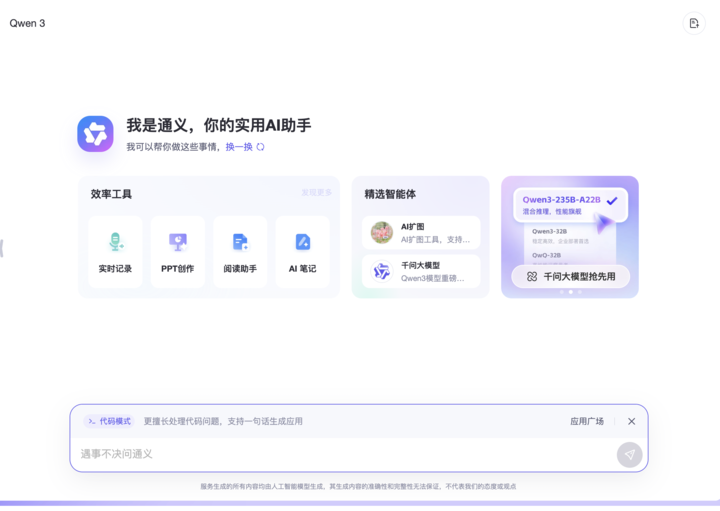
Task: Toggle the 代码模式 tag
Action: pyautogui.click(x=109, y=421)
